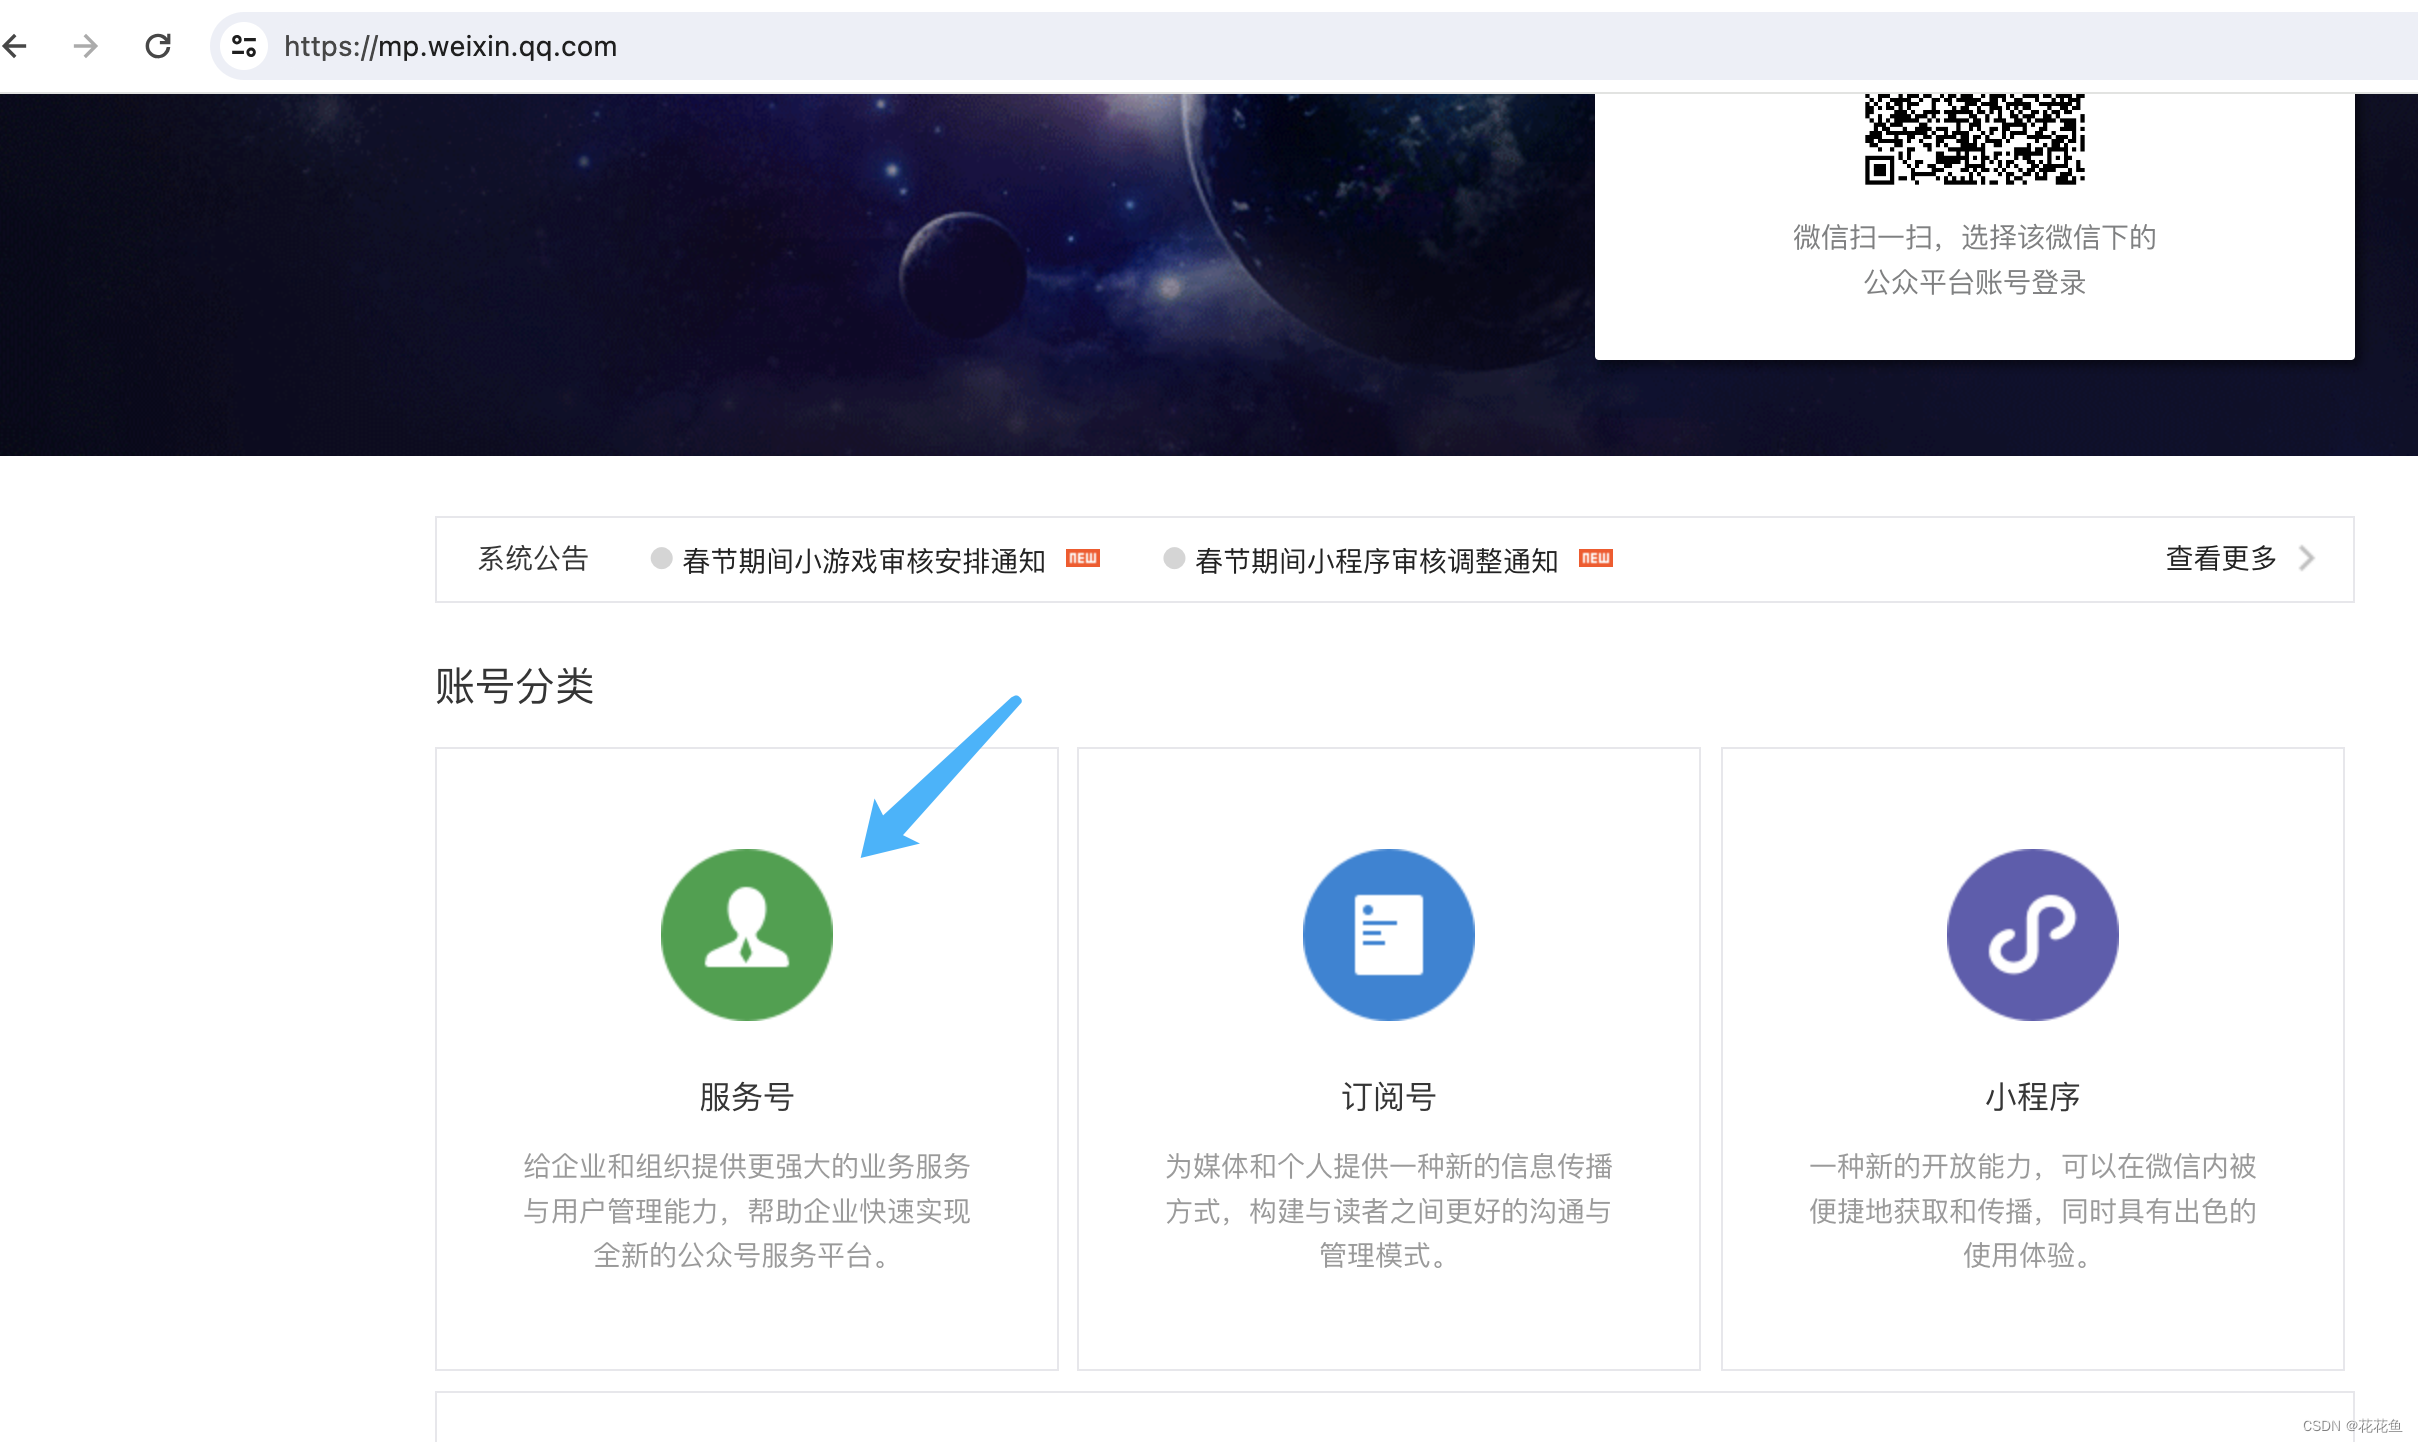This screenshot has width=2418, height=1442.
Task: Click the login QR code image
Action: click(1974, 140)
